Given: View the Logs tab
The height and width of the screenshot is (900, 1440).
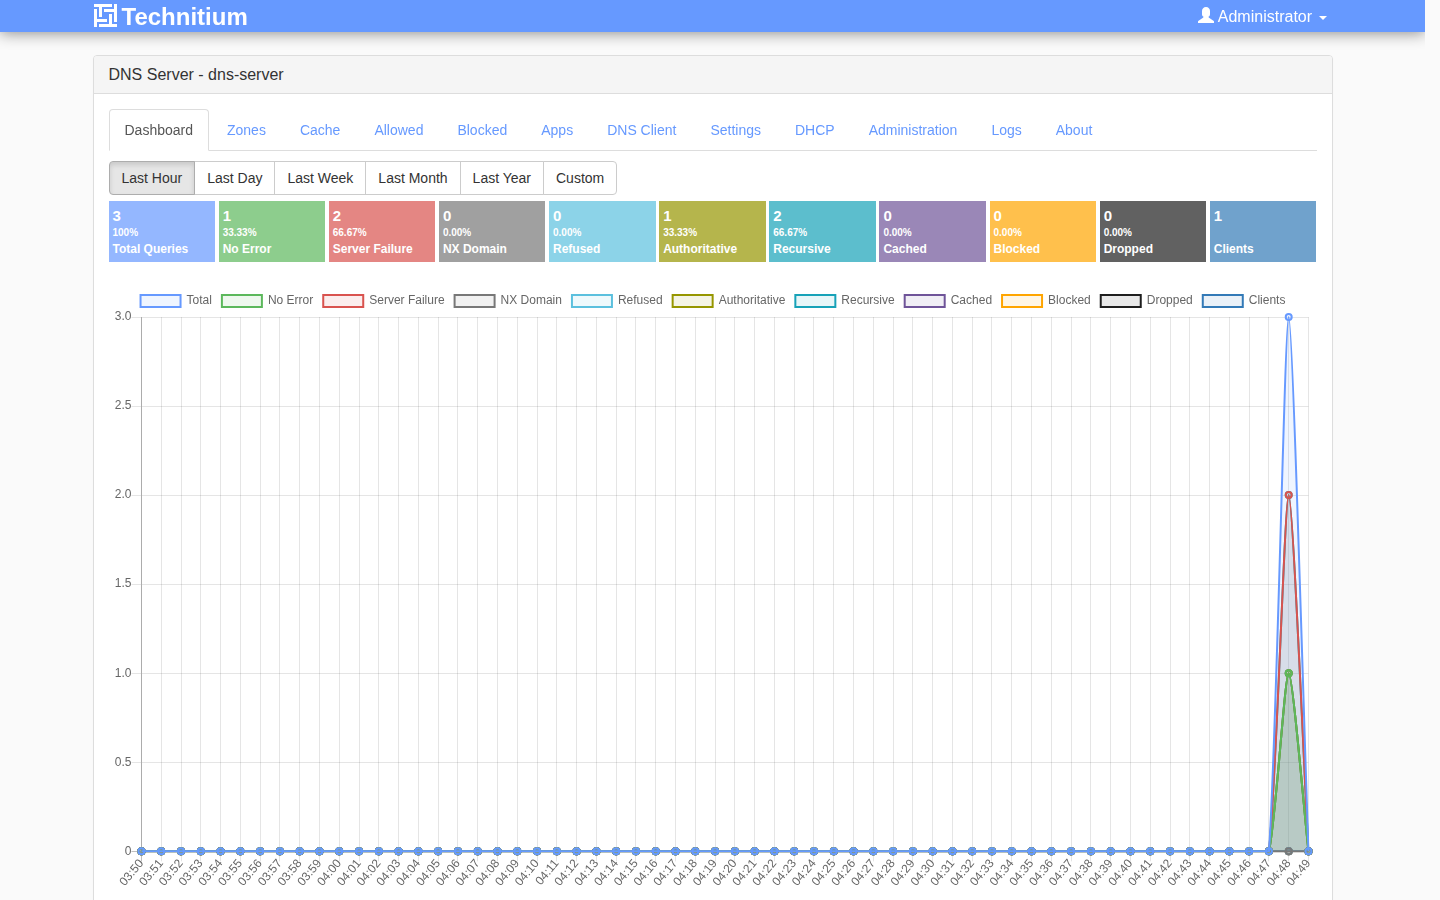Looking at the screenshot, I should click(x=1007, y=130).
